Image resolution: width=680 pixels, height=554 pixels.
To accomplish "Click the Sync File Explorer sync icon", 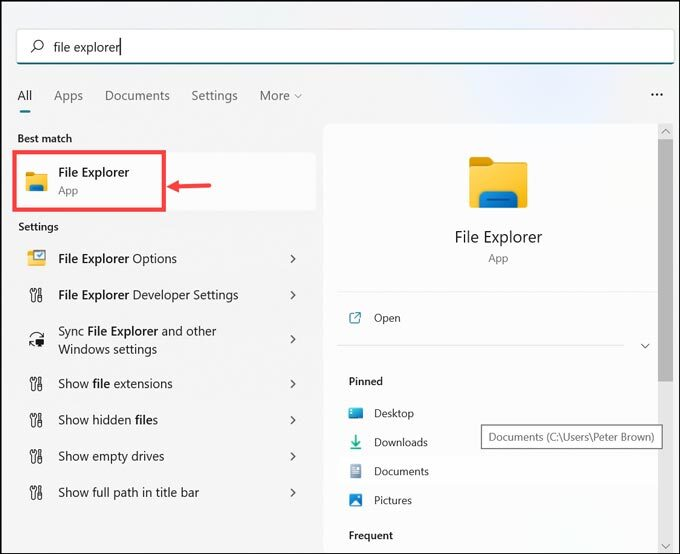I will 36,340.
